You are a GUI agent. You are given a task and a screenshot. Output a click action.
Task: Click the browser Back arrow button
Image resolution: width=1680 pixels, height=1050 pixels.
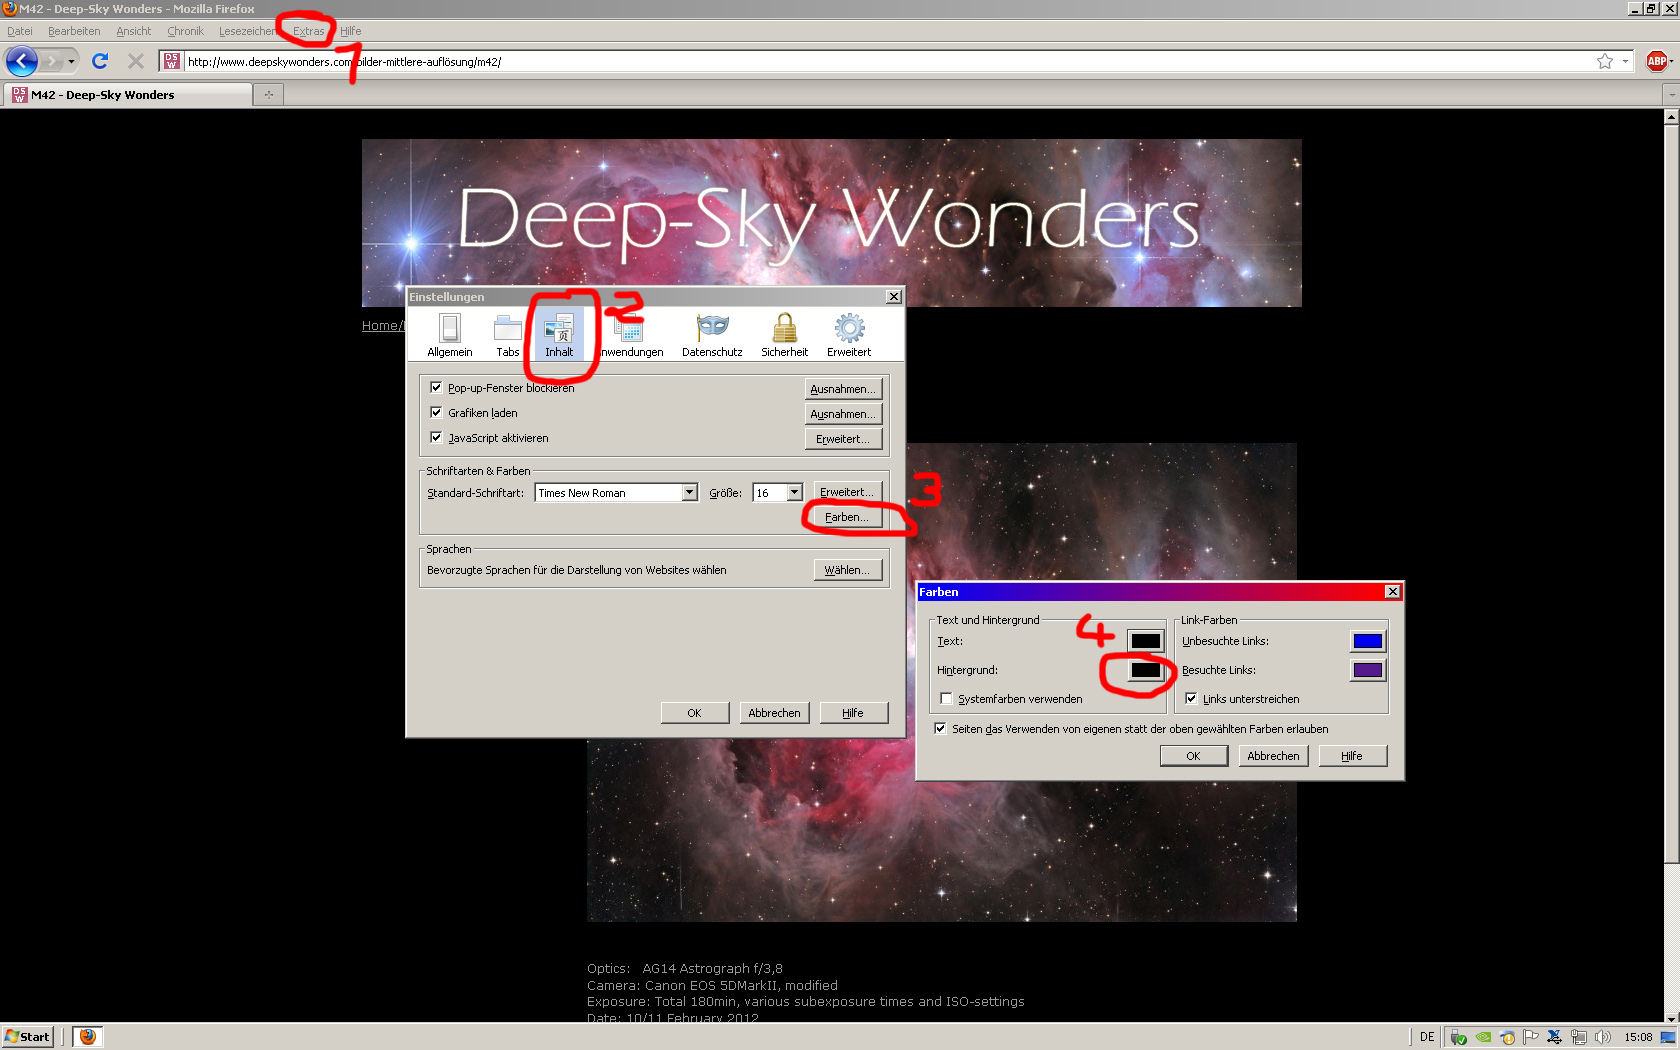point(22,62)
